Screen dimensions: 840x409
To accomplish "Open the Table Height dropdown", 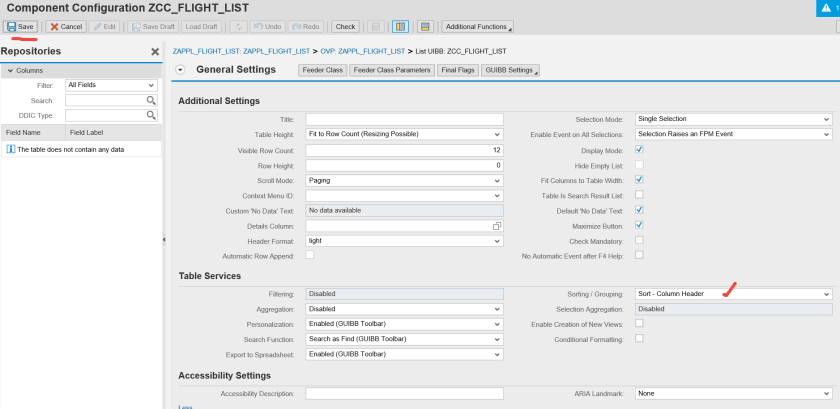I will pyautogui.click(x=497, y=134).
